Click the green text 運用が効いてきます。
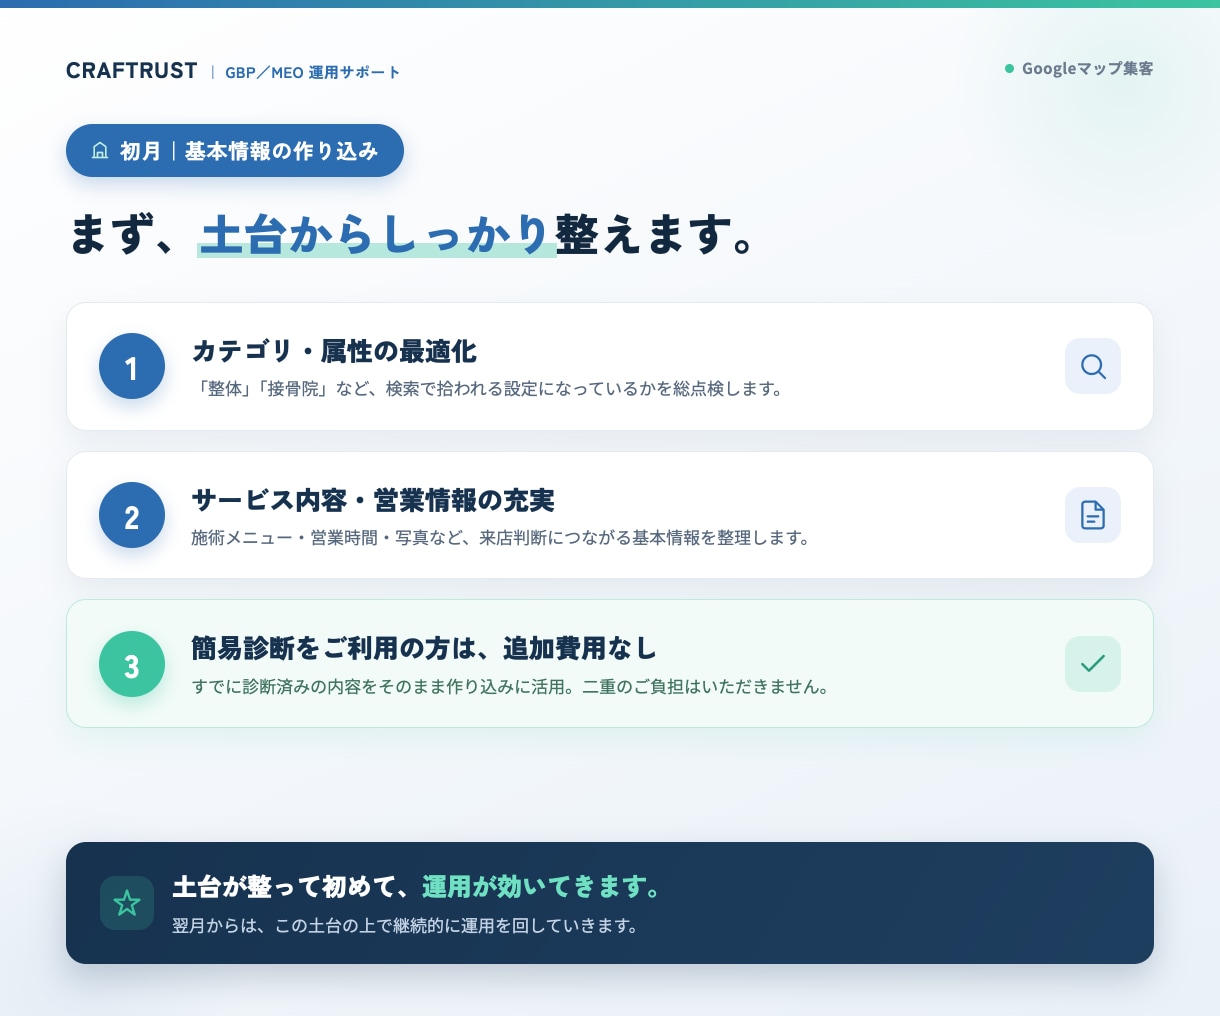The image size is (1220, 1016). click(x=542, y=887)
